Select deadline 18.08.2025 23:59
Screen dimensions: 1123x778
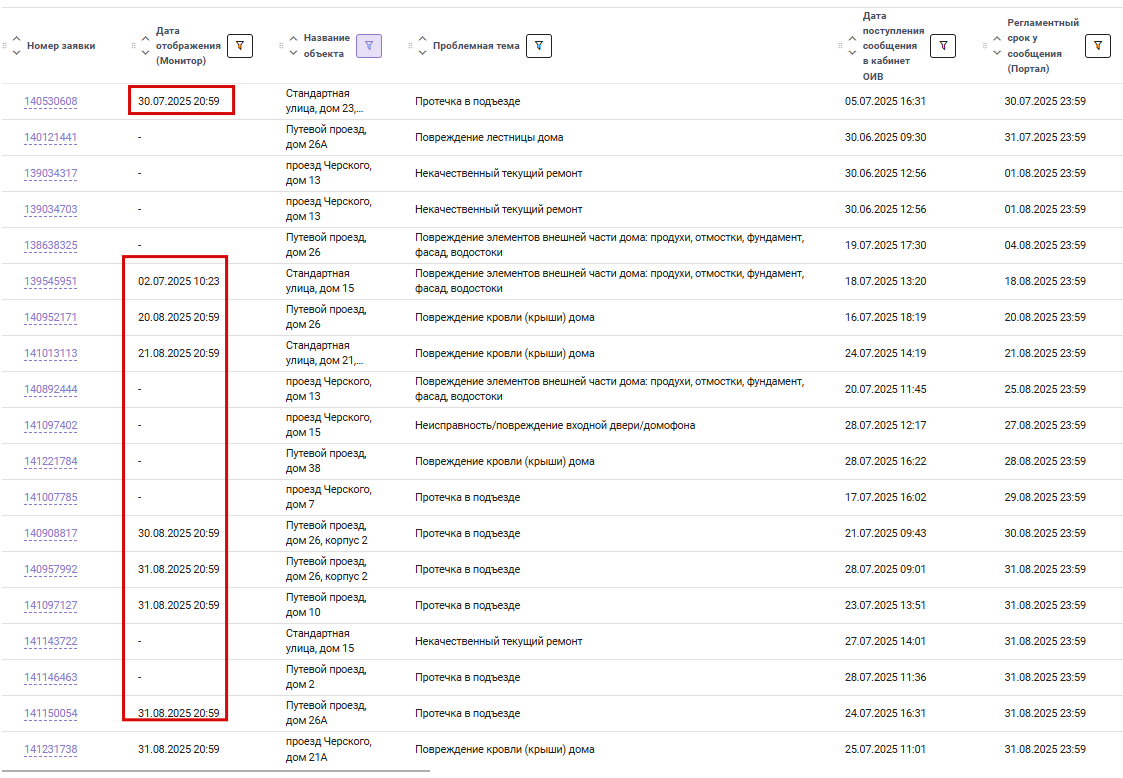click(1045, 282)
